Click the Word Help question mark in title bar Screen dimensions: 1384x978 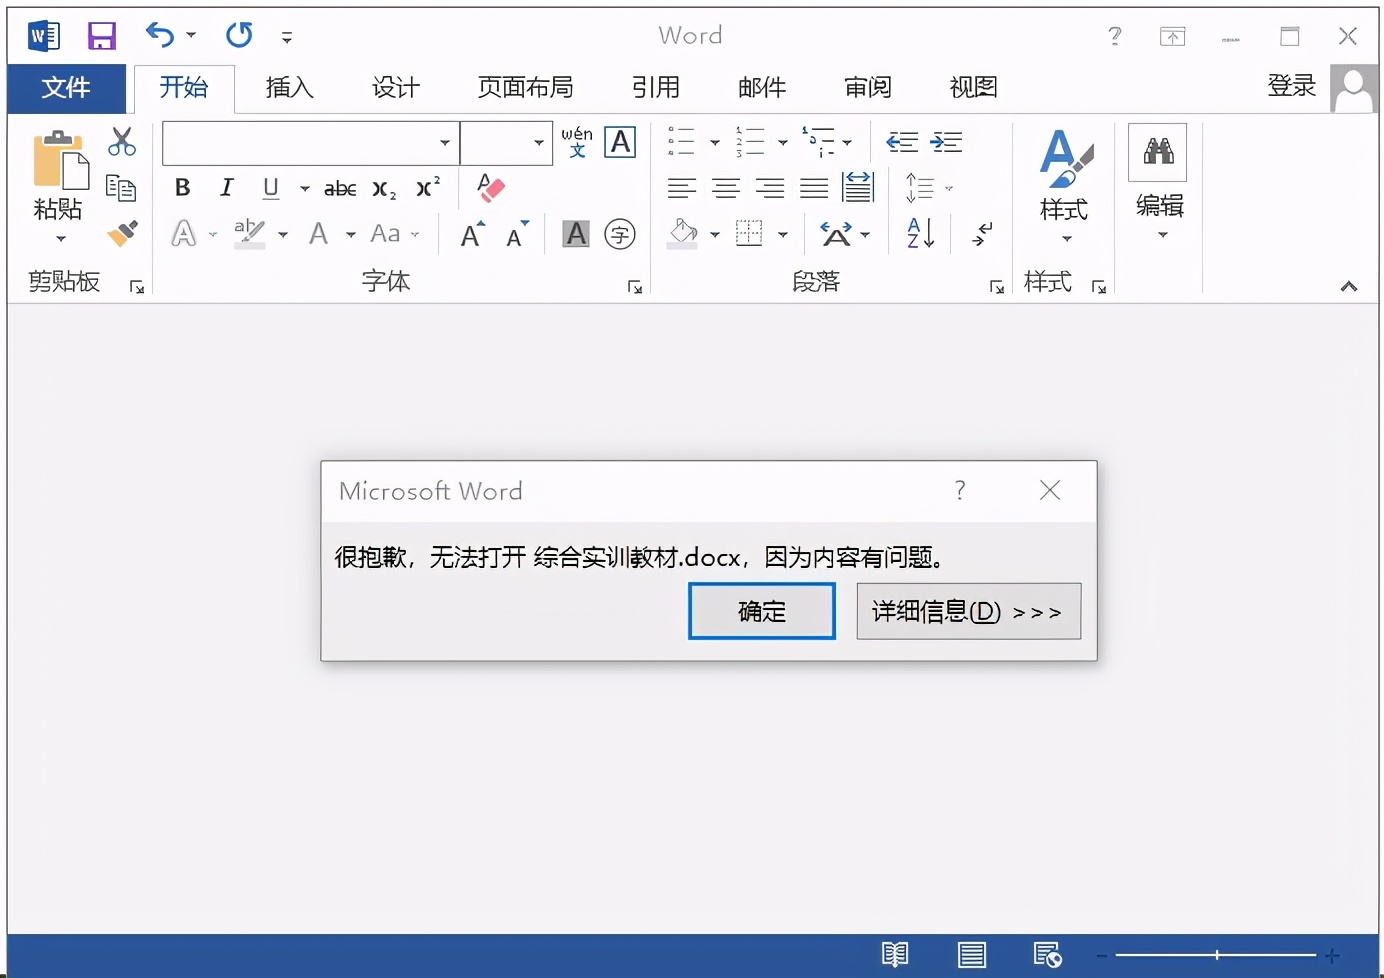pos(1115,37)
